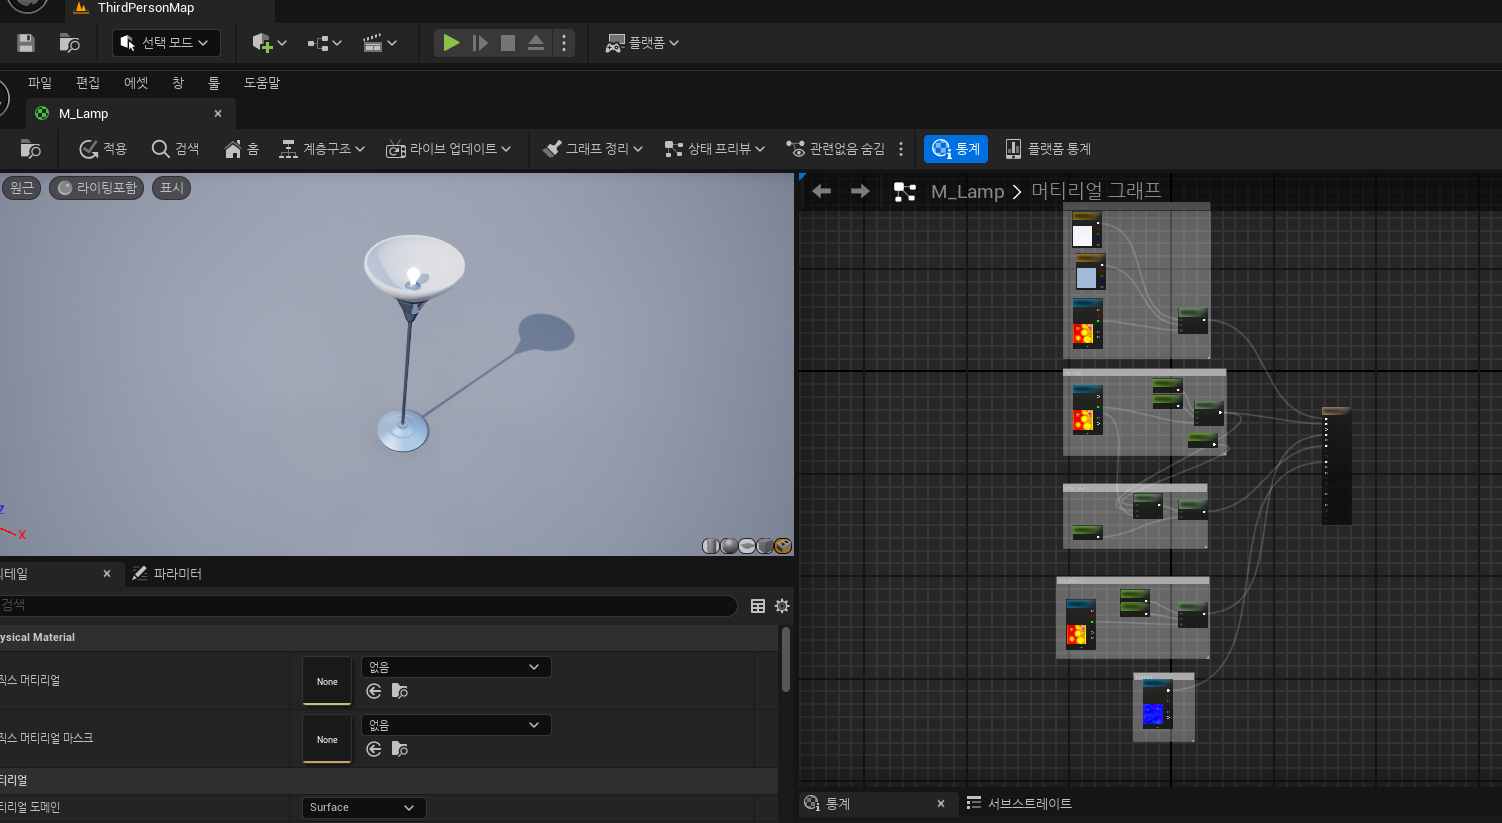Open the add actor cube-plus dropdown
The image size is (1502, 823).
(269, 43)
